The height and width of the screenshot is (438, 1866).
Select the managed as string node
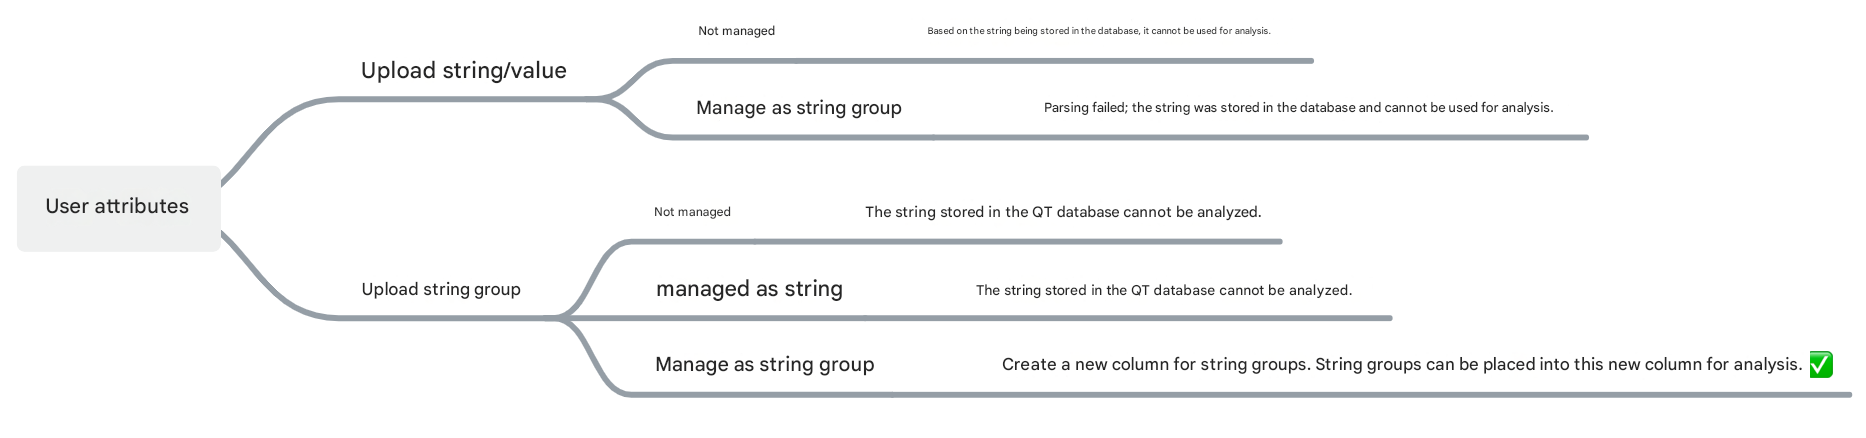(749, 289)
